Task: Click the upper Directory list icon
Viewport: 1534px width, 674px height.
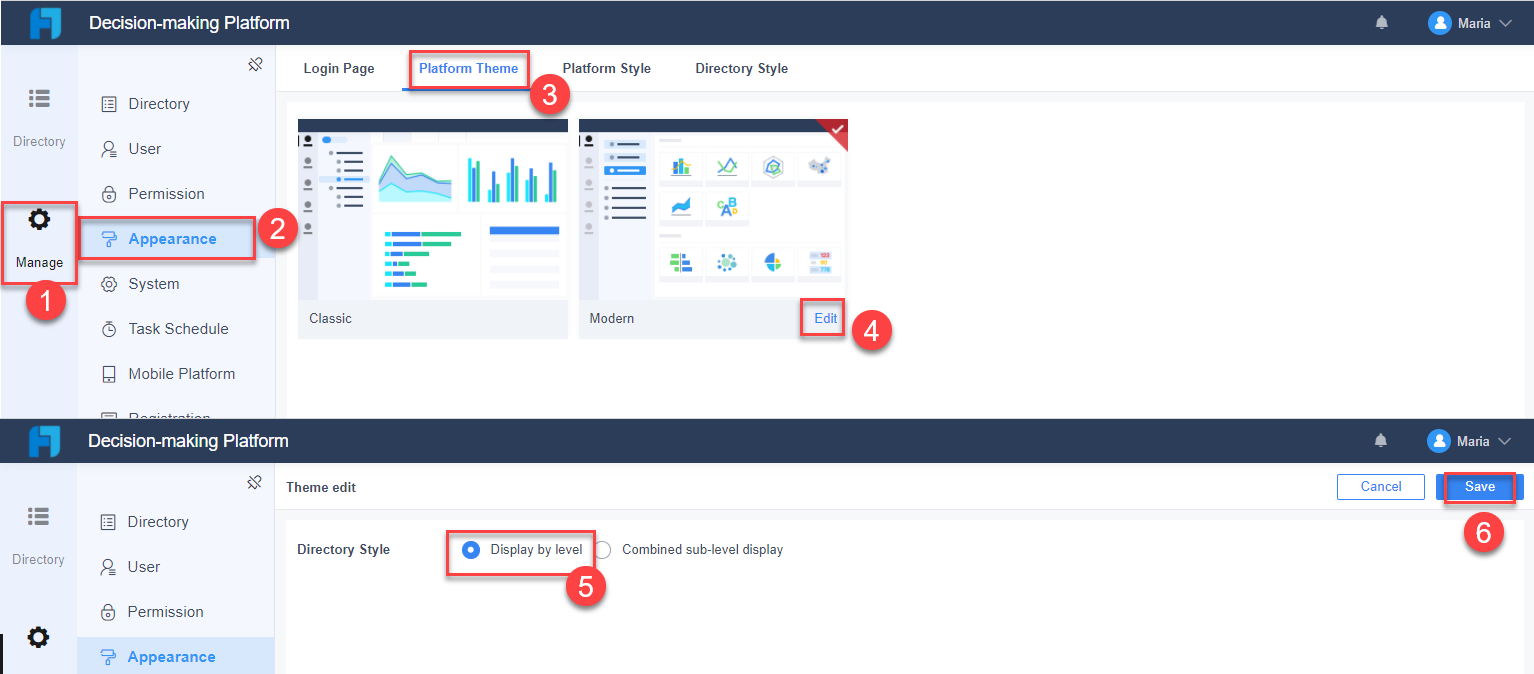Action: tap(39, 98)
